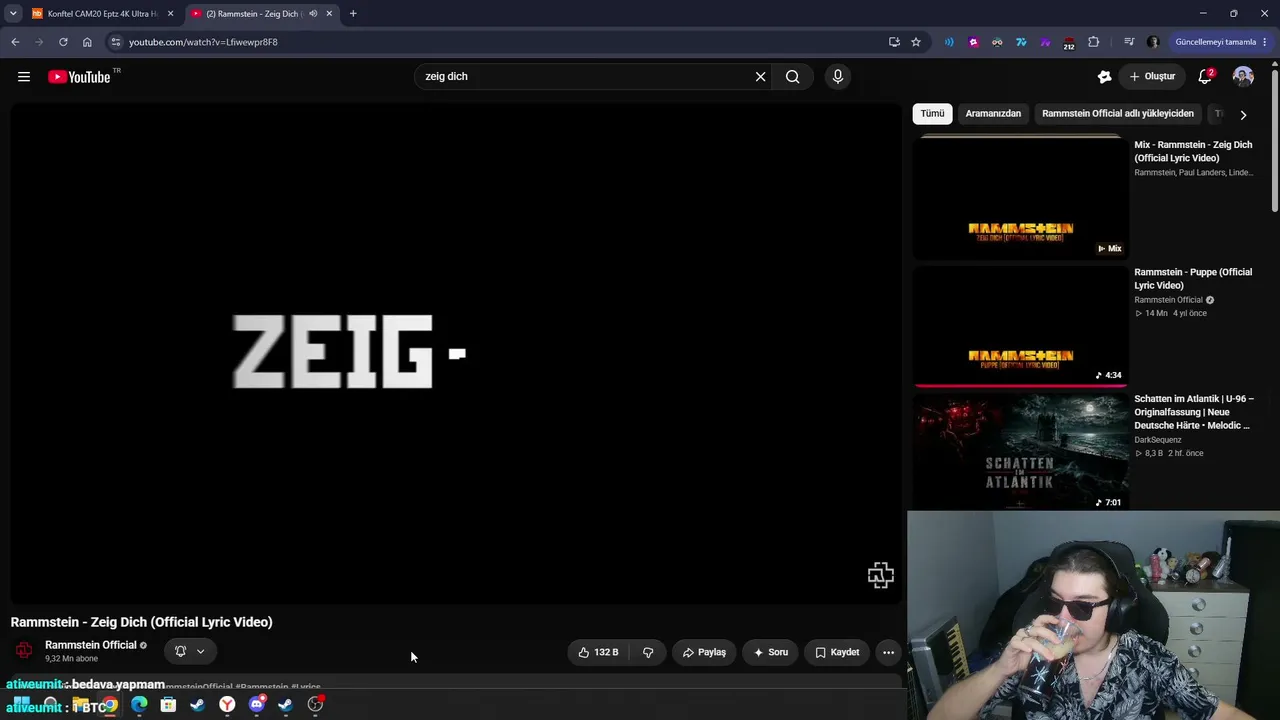This screenshot has height=720, width=1280.
Task: Expand the tab search dropdown arrow
Action: click(12, 14)
